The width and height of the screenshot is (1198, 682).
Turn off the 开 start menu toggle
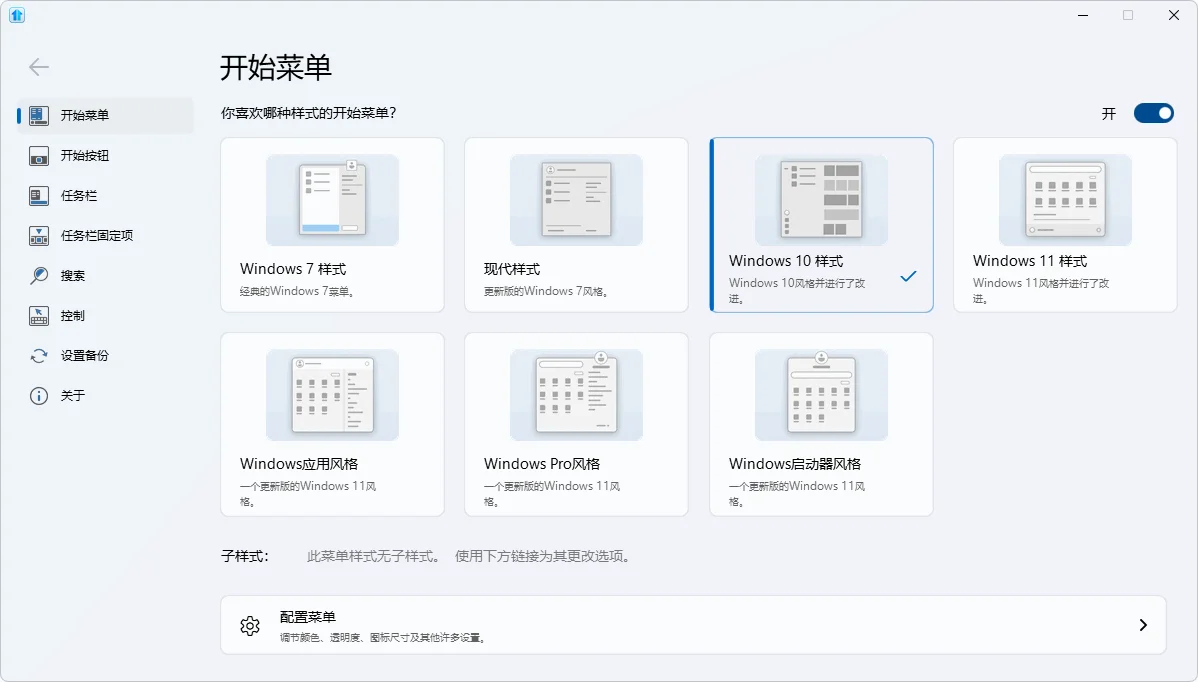pyautogui.click(x=1154, y=113)
